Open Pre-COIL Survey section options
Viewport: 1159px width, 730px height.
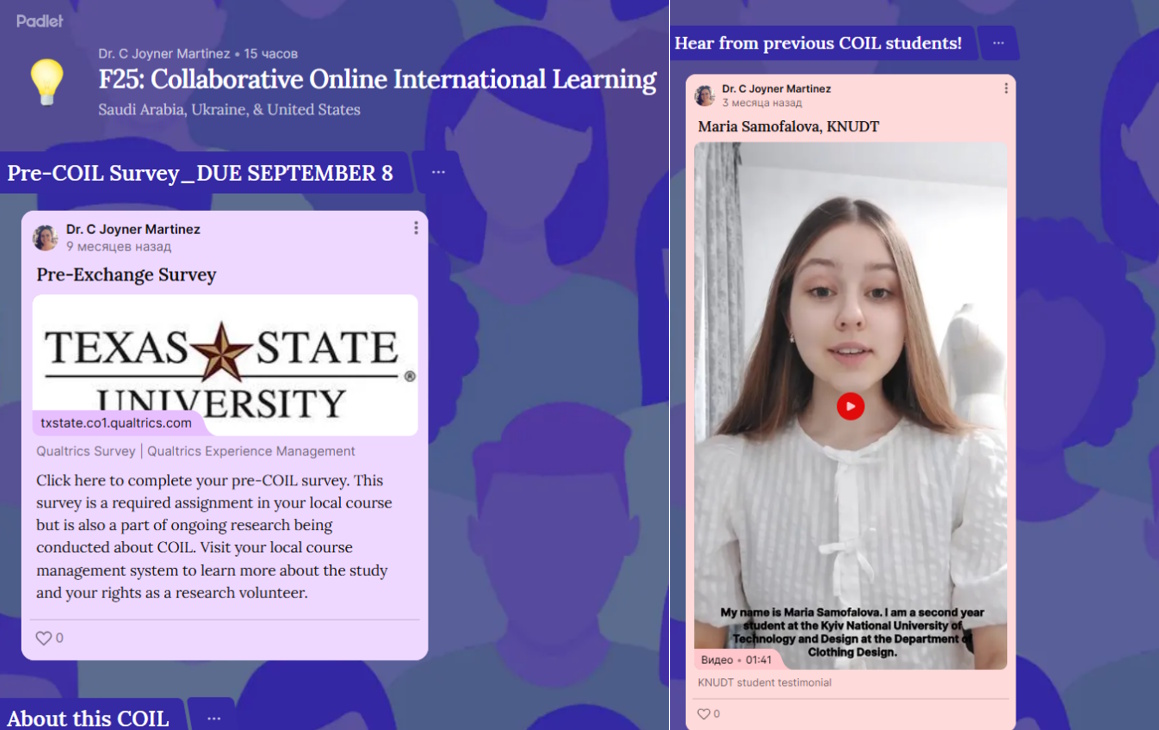[x=438, y=172]
